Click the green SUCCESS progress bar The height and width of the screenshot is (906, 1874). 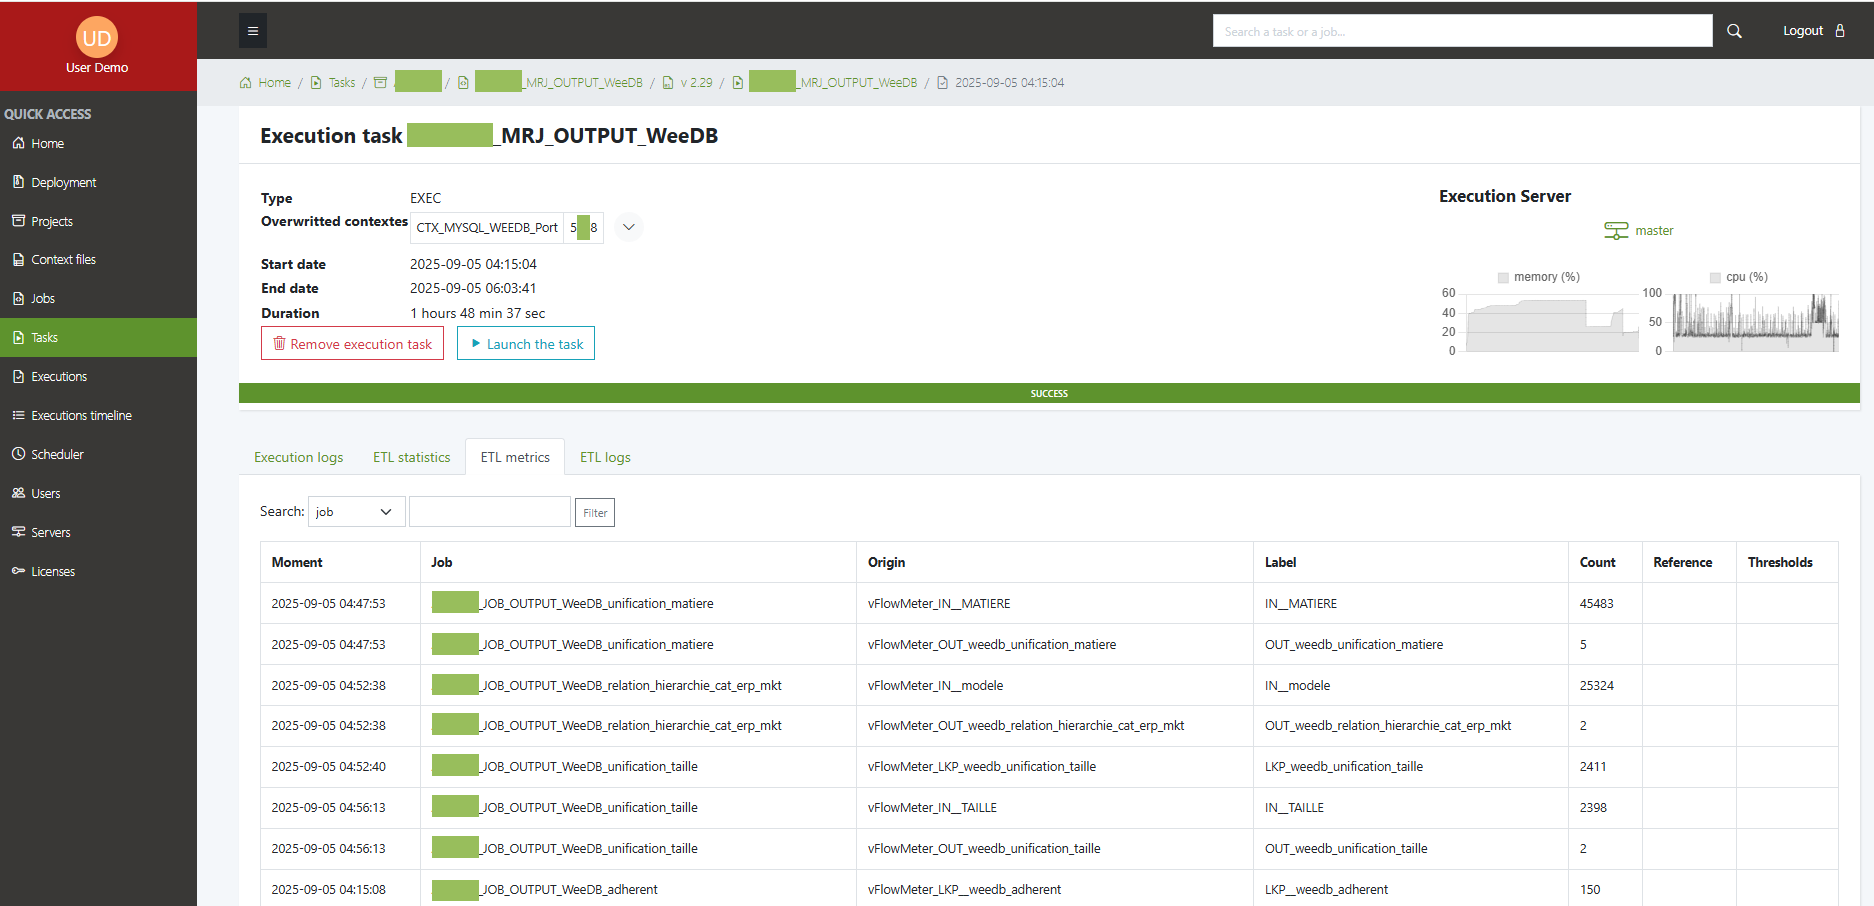pos(1049,393)
